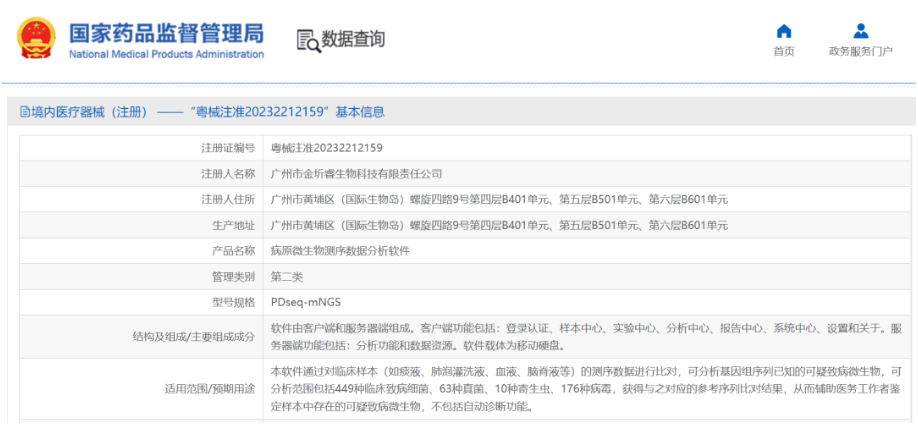
Task: Select company name 广州市金圻睿生物科技有限责任公司
Action: tap(357, 173)
